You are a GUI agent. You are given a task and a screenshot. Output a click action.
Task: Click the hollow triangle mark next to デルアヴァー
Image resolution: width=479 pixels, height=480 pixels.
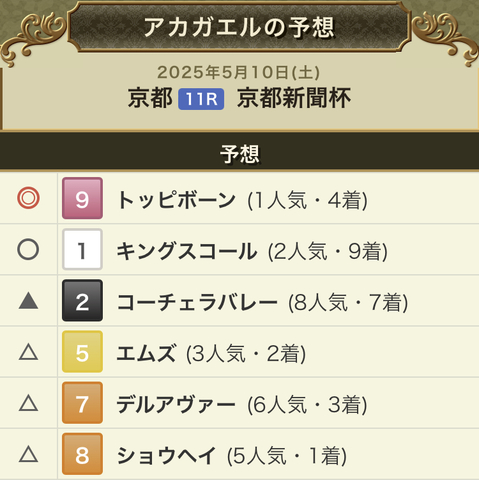coord(28,403)
